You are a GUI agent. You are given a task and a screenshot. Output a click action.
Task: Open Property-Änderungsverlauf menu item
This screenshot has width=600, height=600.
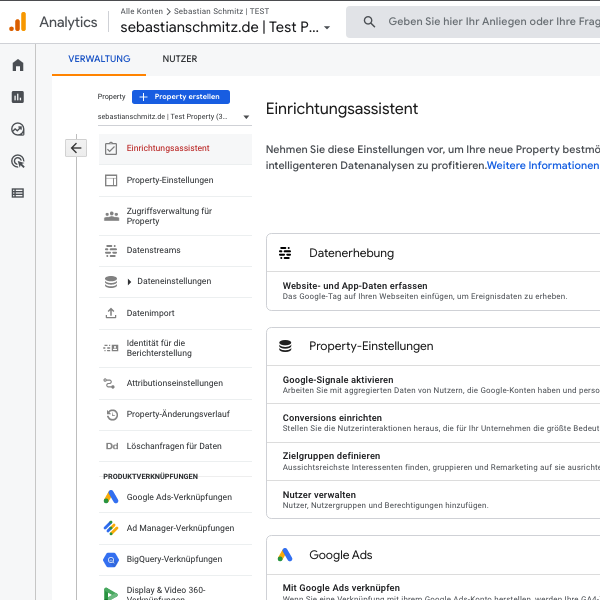click(x=175, y=414)
